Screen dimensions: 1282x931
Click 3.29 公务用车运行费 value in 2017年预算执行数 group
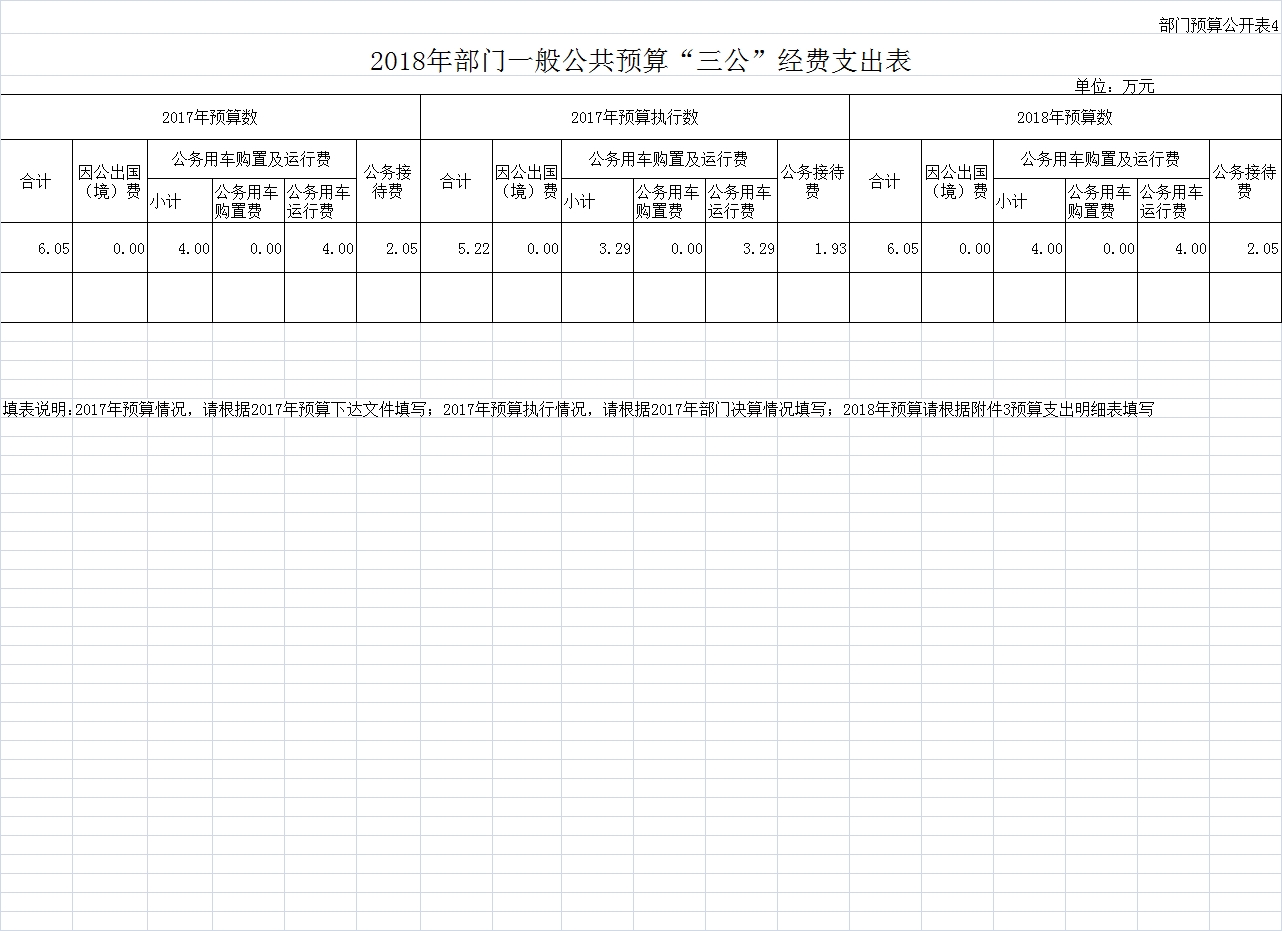(741, 248)
